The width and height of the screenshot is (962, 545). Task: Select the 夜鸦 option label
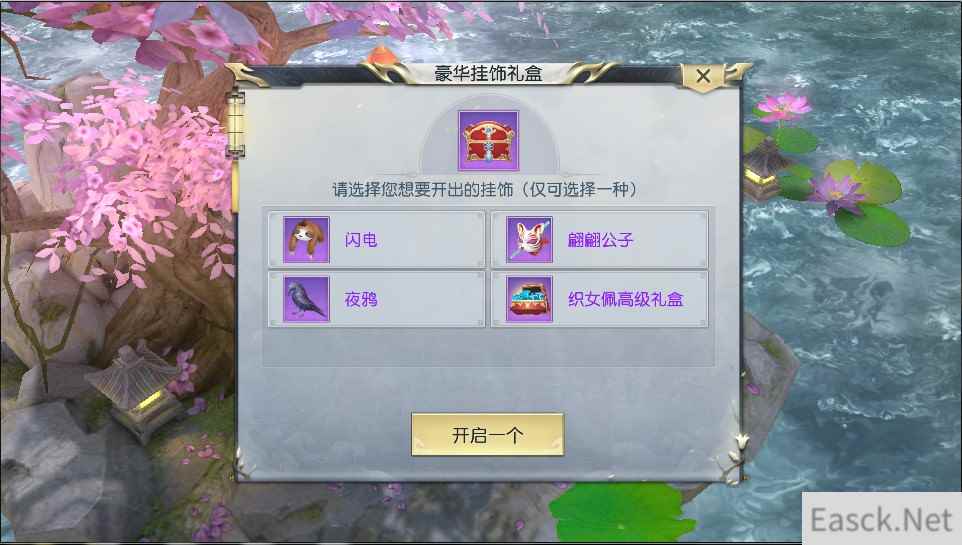[361, 300]
